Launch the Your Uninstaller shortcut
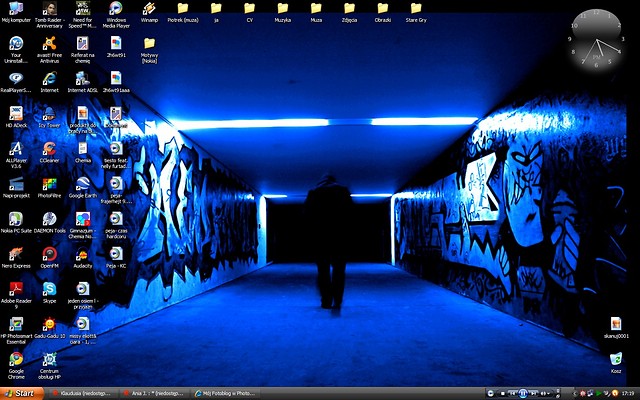Image resolution: width=640 pixels, height=400 pixels. pyautogui.click(x=16, y=50)
